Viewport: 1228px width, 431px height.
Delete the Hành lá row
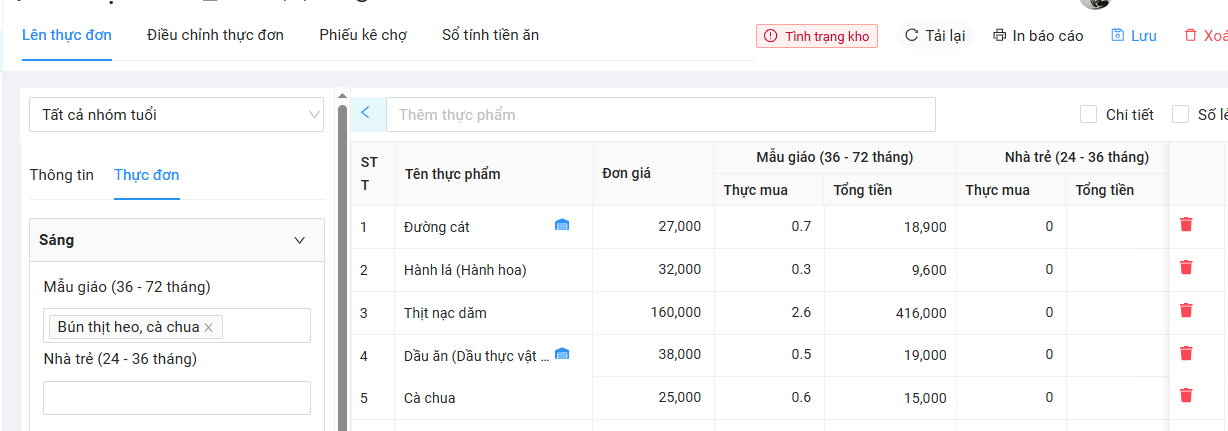[x=1186, y=268]
